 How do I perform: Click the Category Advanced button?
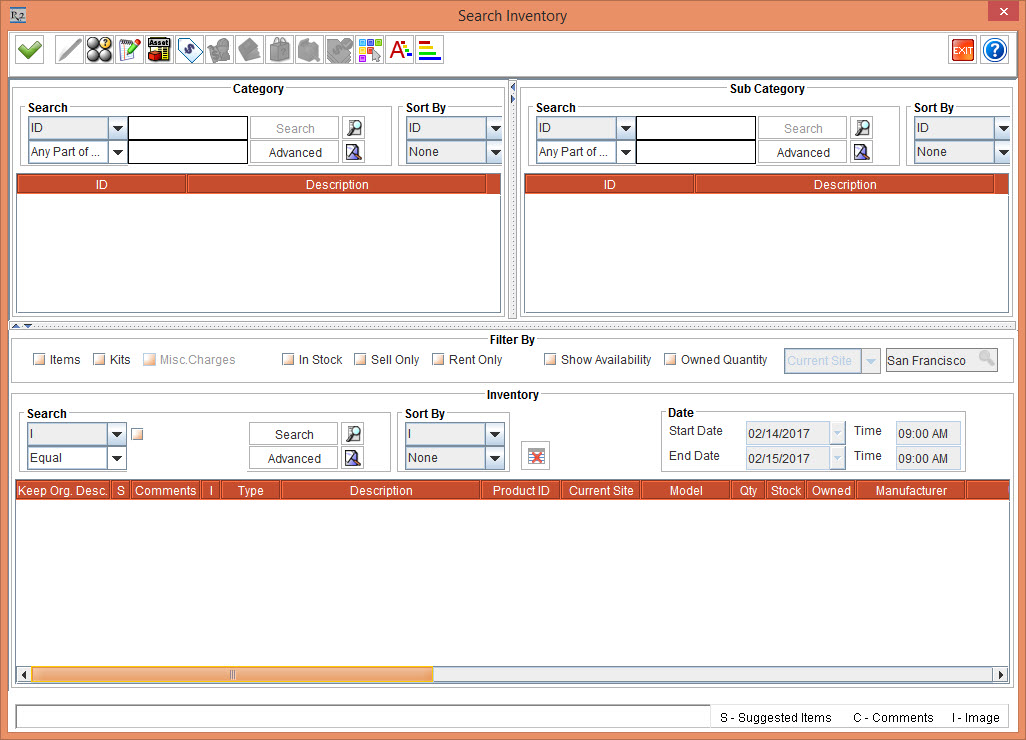point(295,153)
